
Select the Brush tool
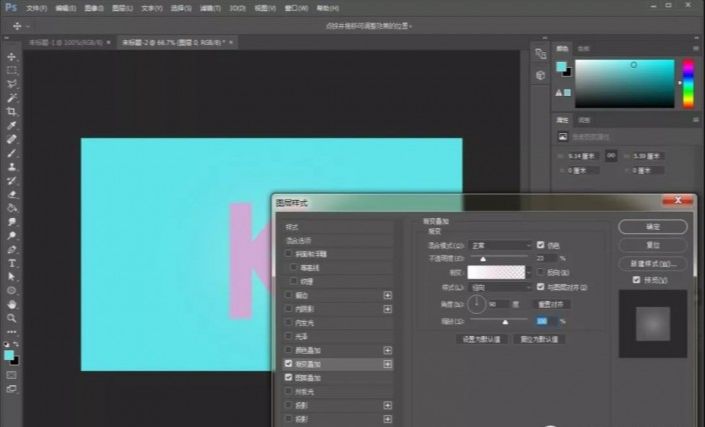(x=12, y=153)
